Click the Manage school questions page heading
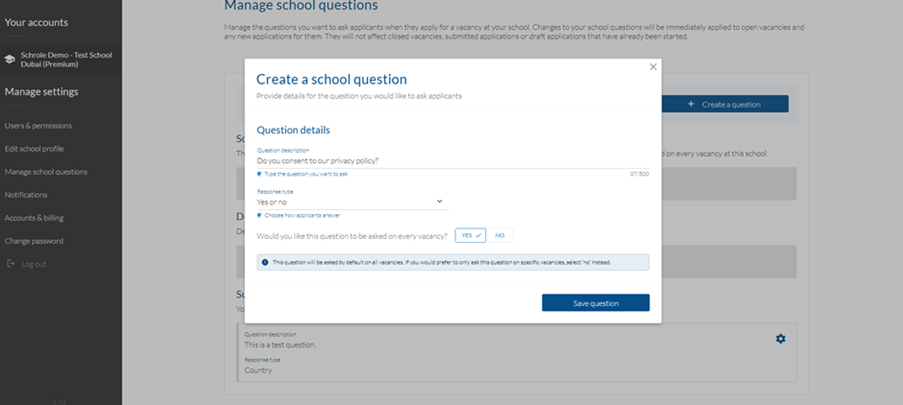 coord(301,6)
